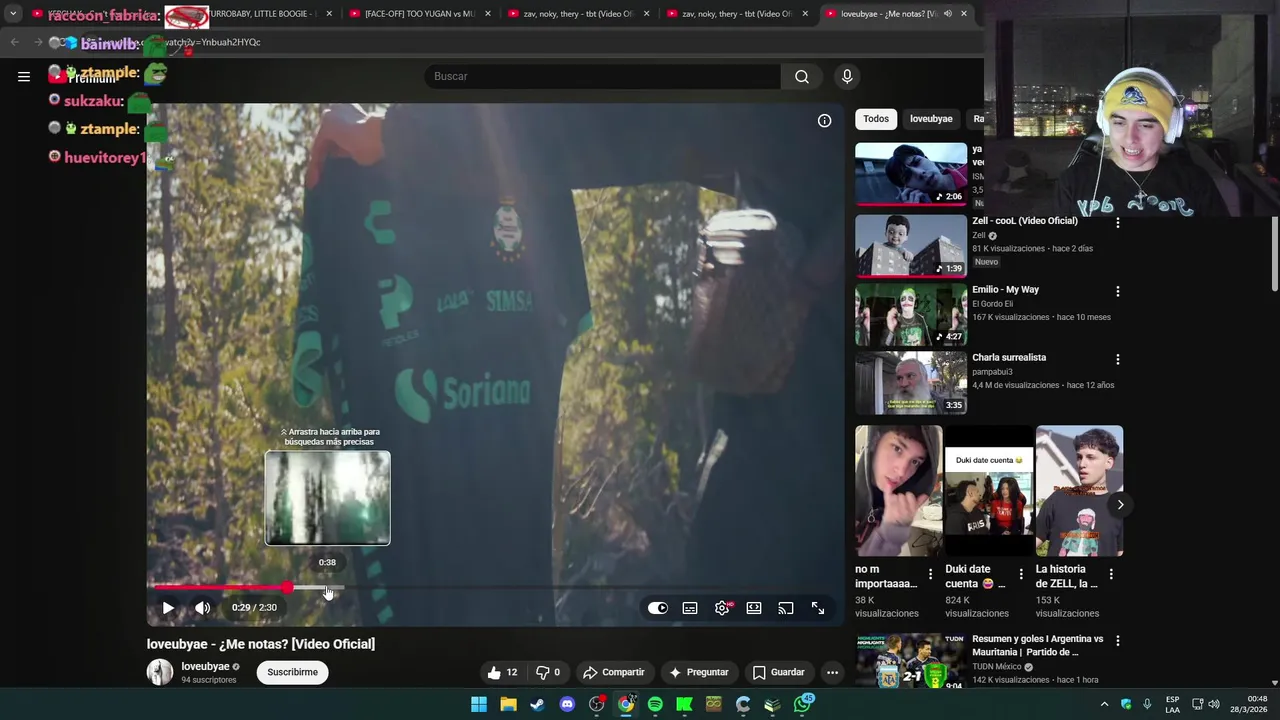Open options menu for Zell - cooL

click(x=1118, y=223)
